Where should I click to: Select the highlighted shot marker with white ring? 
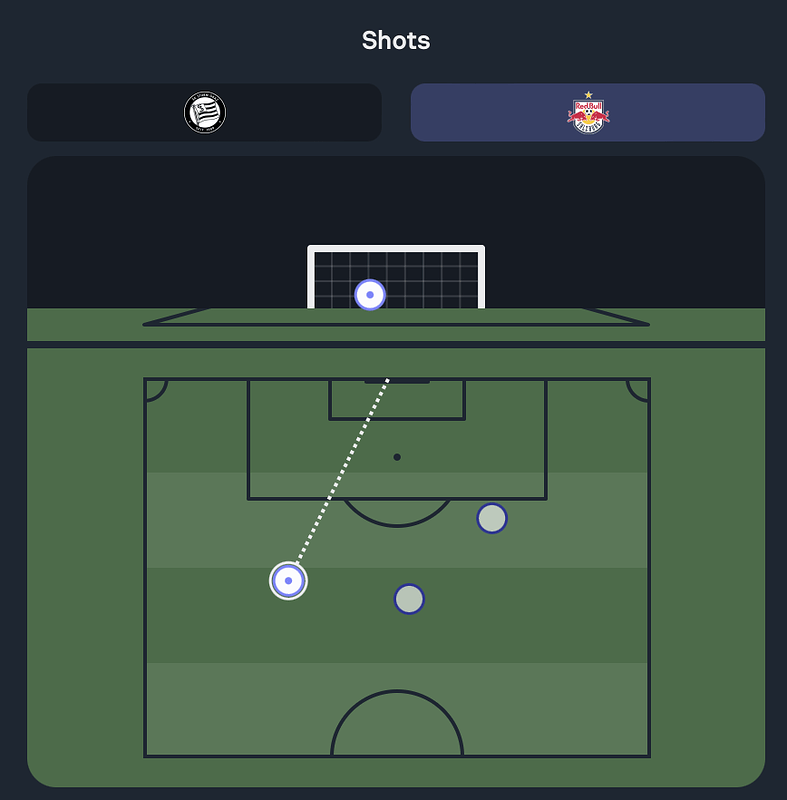288,581
